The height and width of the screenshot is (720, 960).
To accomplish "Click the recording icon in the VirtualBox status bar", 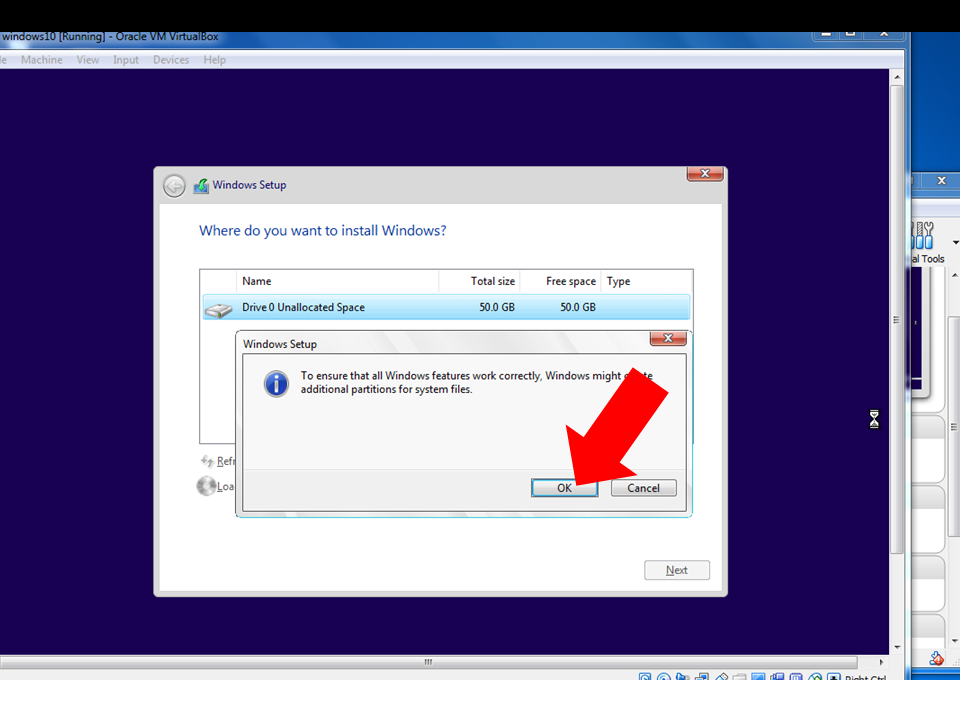I will (777, 678).
